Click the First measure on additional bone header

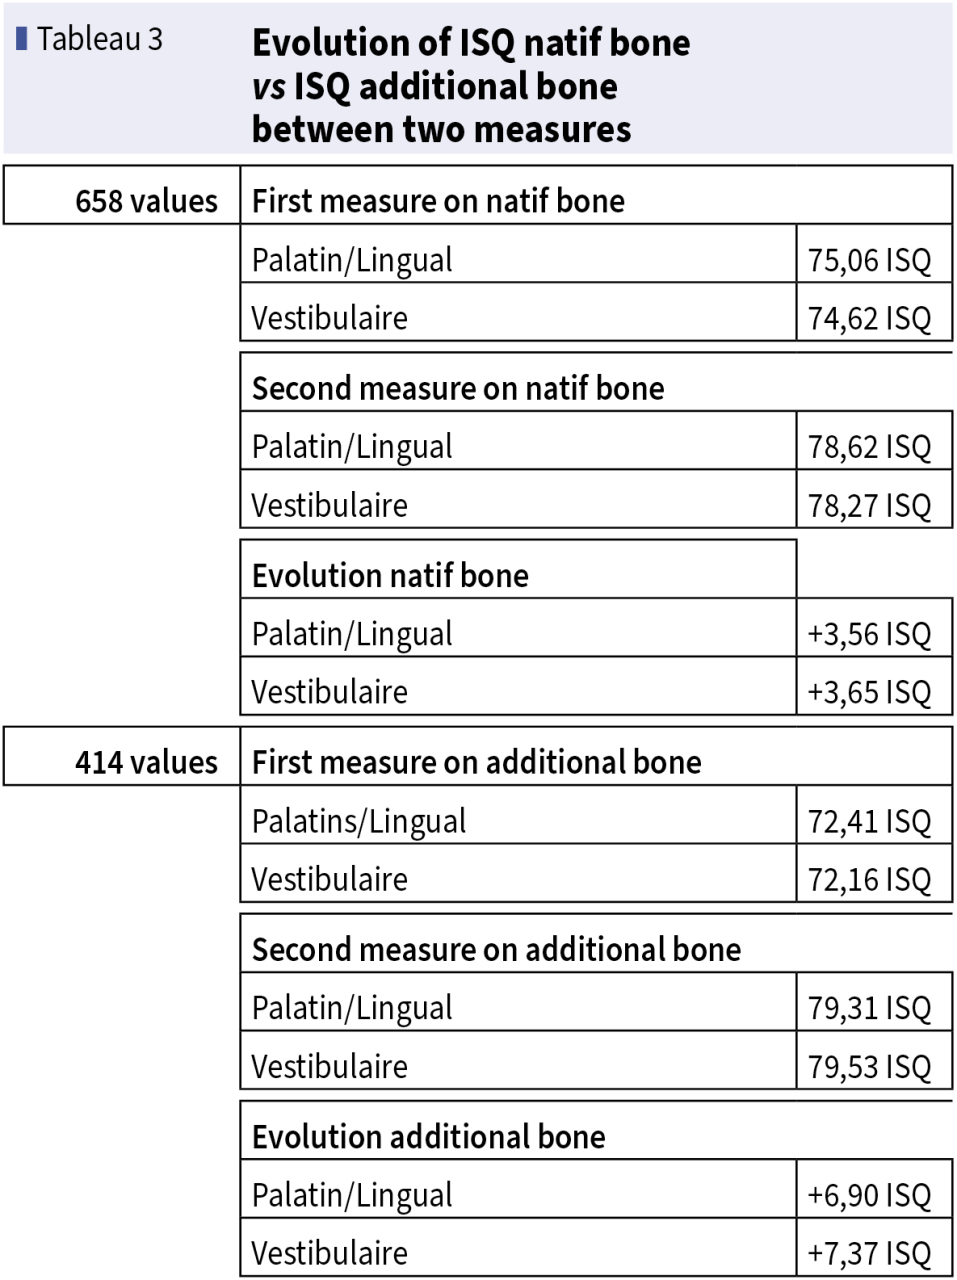tap(596, 756)
